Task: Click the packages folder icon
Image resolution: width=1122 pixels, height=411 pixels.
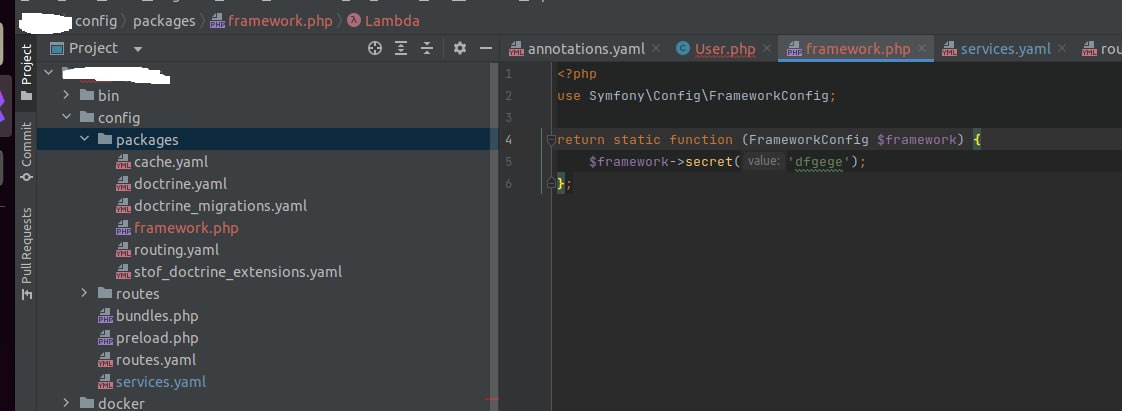Action: [104, 139]
